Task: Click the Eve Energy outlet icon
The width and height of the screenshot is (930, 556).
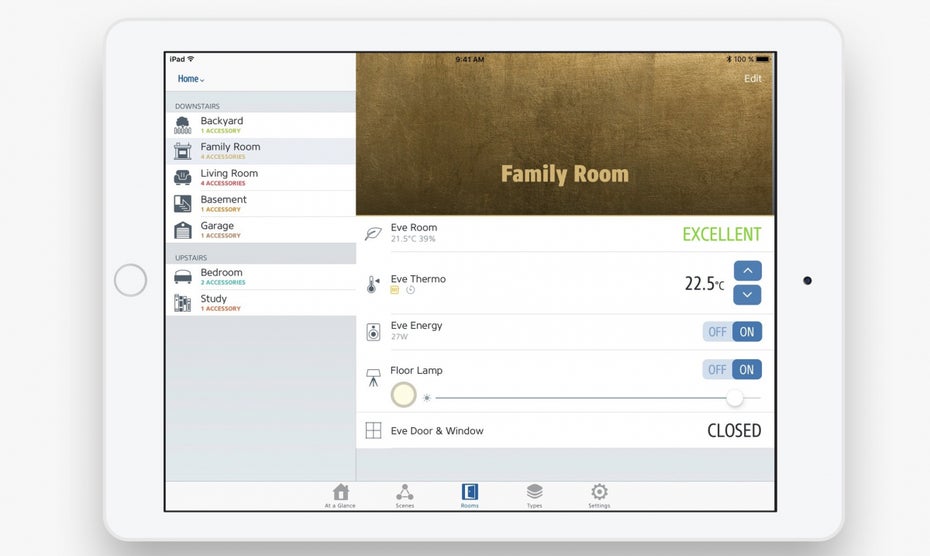Action: (x=373, y=332)
